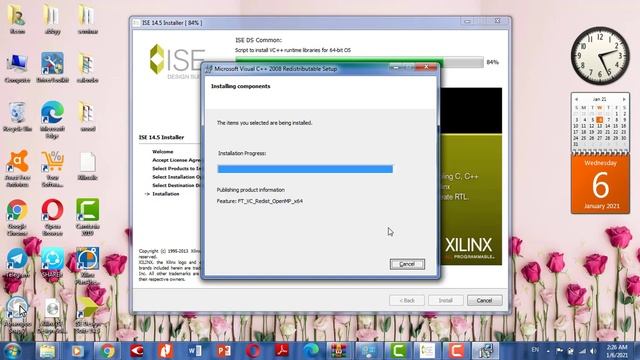640x360 pixels.
Task: Open WinRAR from the taskbar
Action: 340,351
